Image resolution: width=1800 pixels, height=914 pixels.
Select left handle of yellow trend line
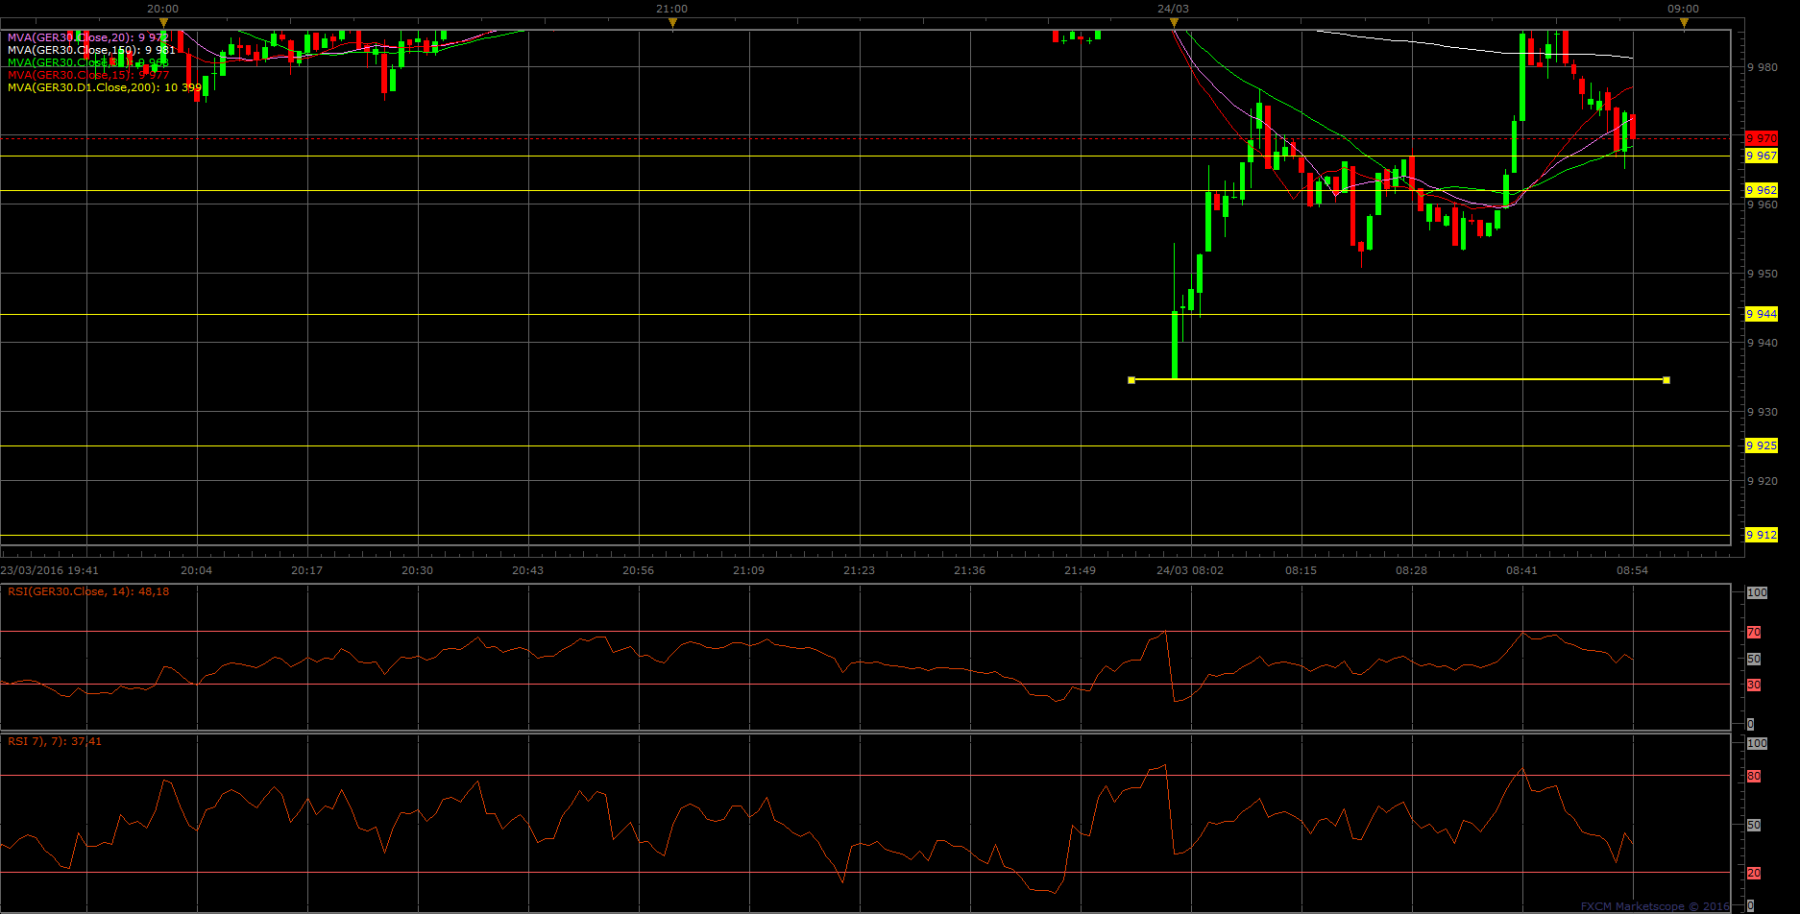(x=1131, y=380)
